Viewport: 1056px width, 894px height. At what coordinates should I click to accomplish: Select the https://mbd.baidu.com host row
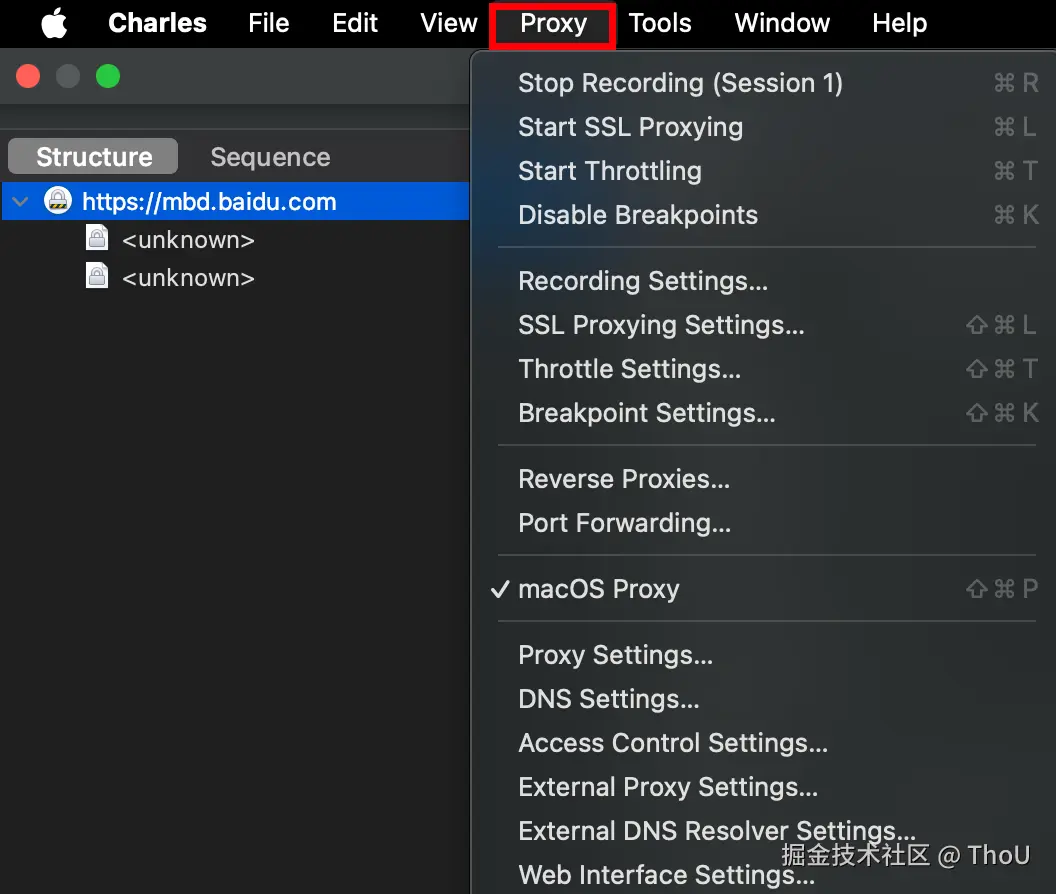pyautogui.click(x=236, y=201)
